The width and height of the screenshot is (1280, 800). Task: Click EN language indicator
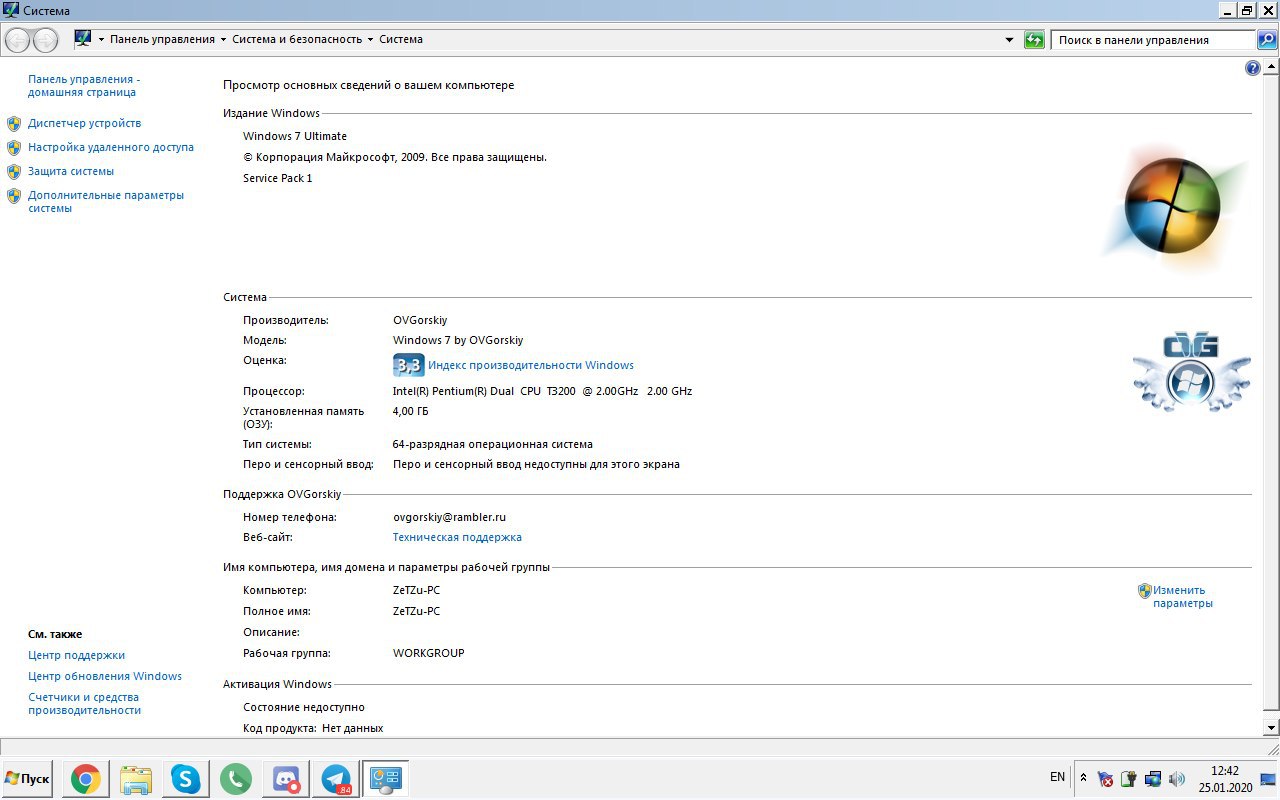1057,777
